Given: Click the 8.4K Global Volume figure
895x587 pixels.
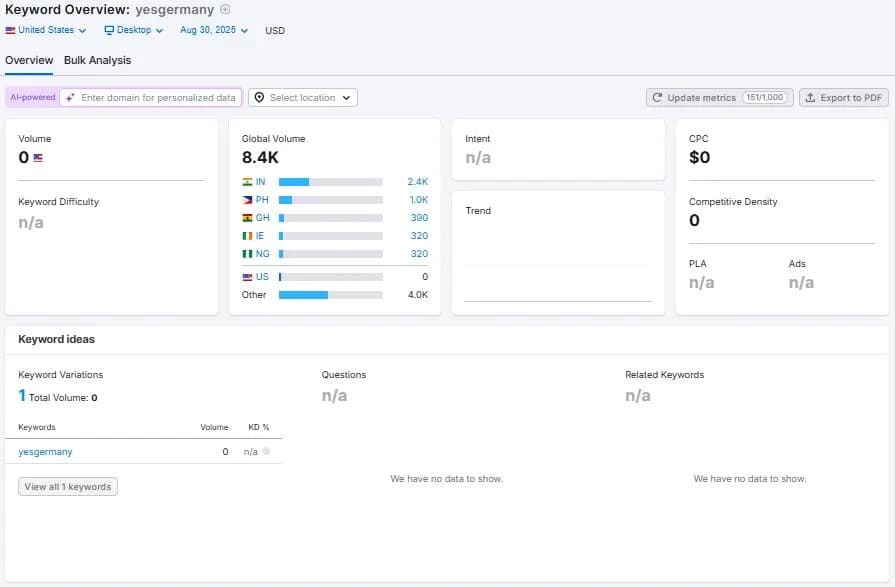Looking at the screenshot, I should click(x=260, y=158).
